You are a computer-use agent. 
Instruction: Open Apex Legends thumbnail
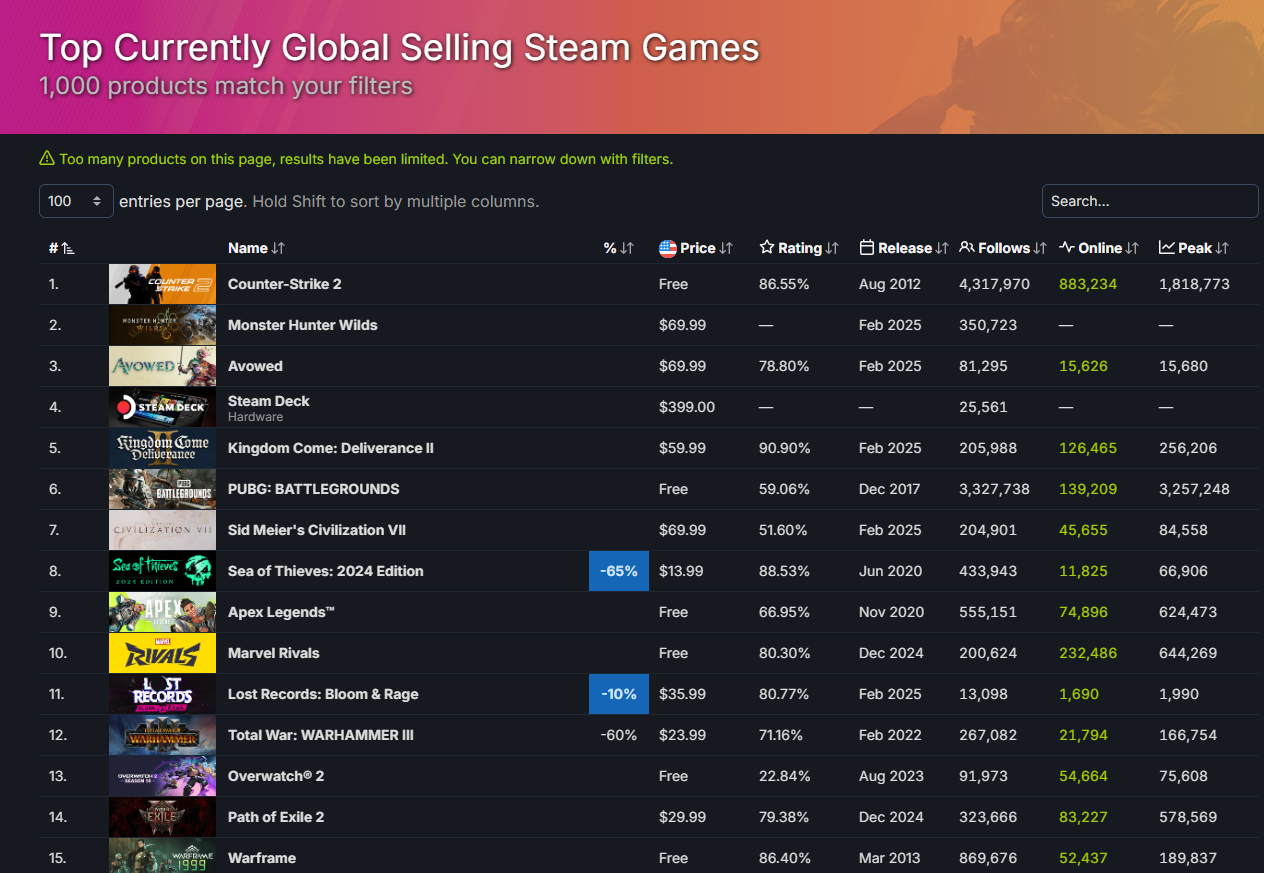(x=162, y=612)
